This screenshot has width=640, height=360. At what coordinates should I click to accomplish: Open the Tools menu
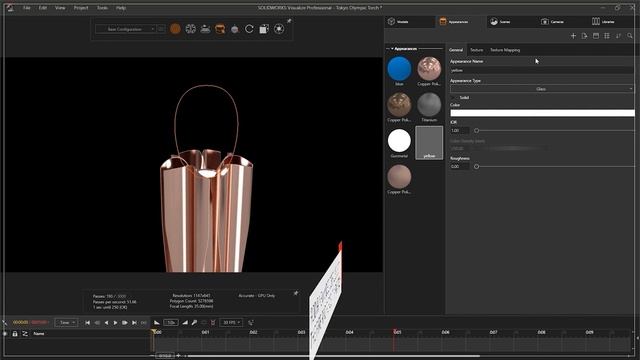click(102, 8)
